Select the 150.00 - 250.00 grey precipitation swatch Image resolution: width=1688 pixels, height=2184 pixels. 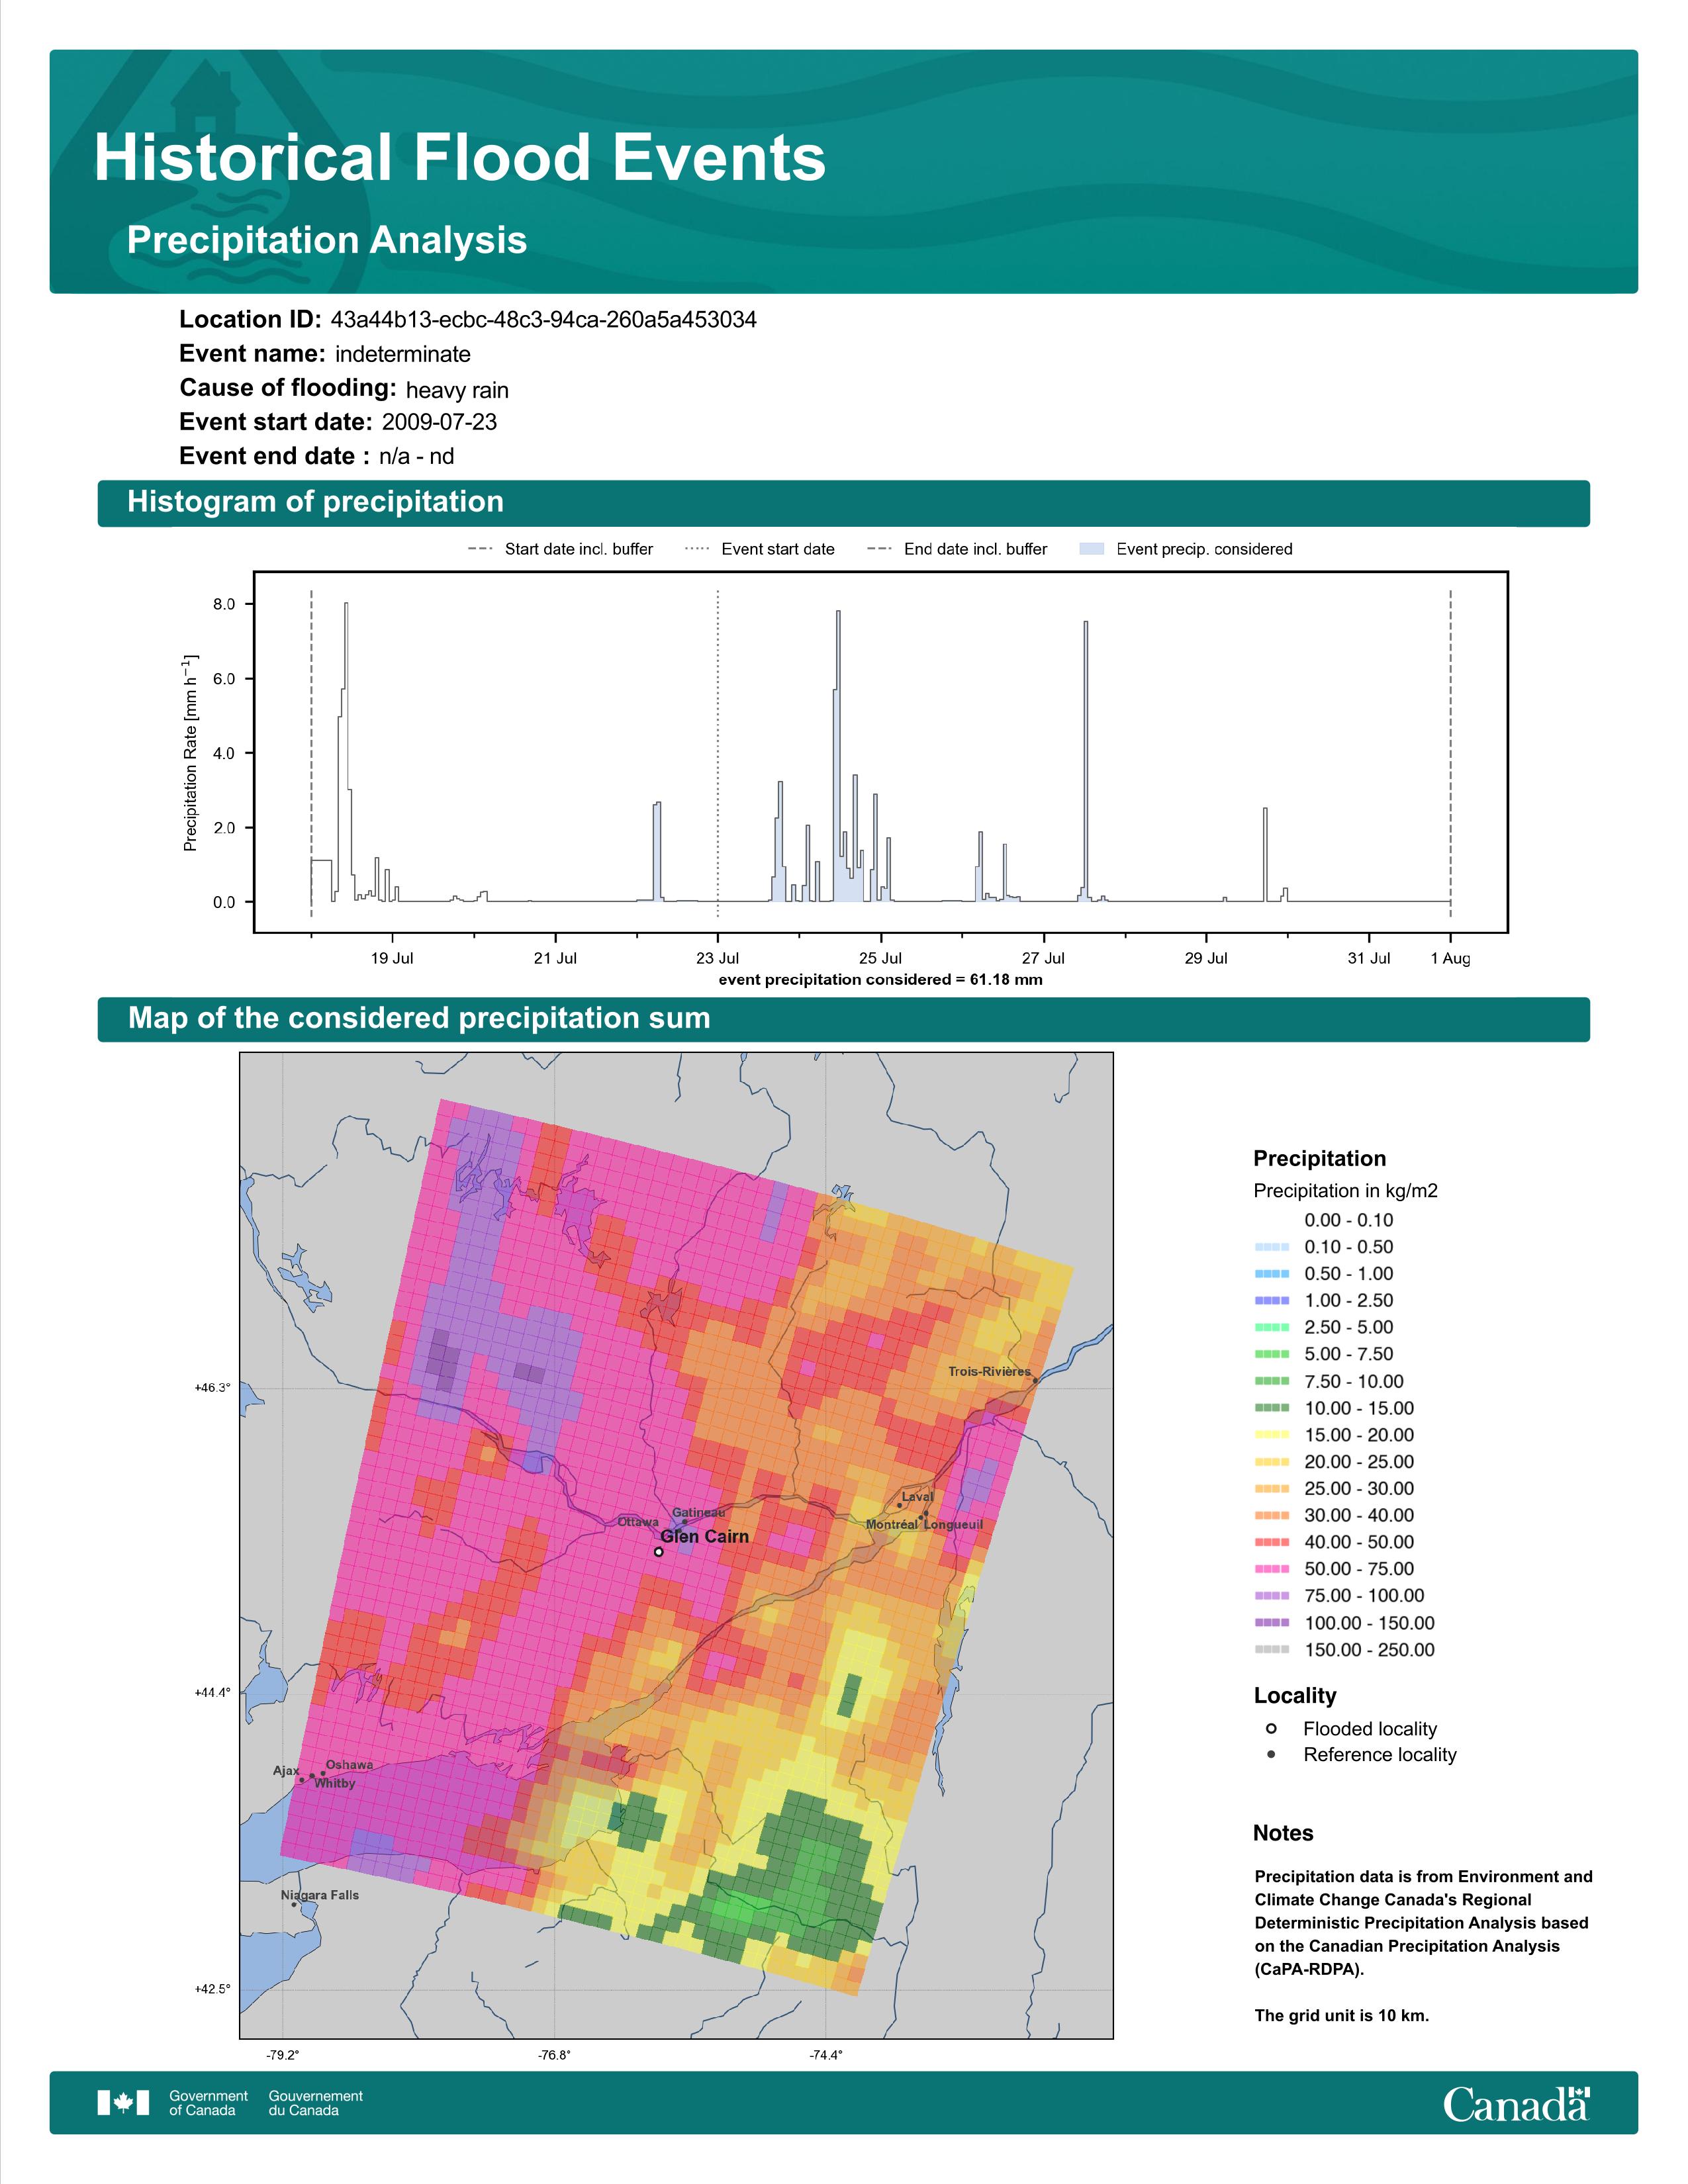tap(1272, 1650)
